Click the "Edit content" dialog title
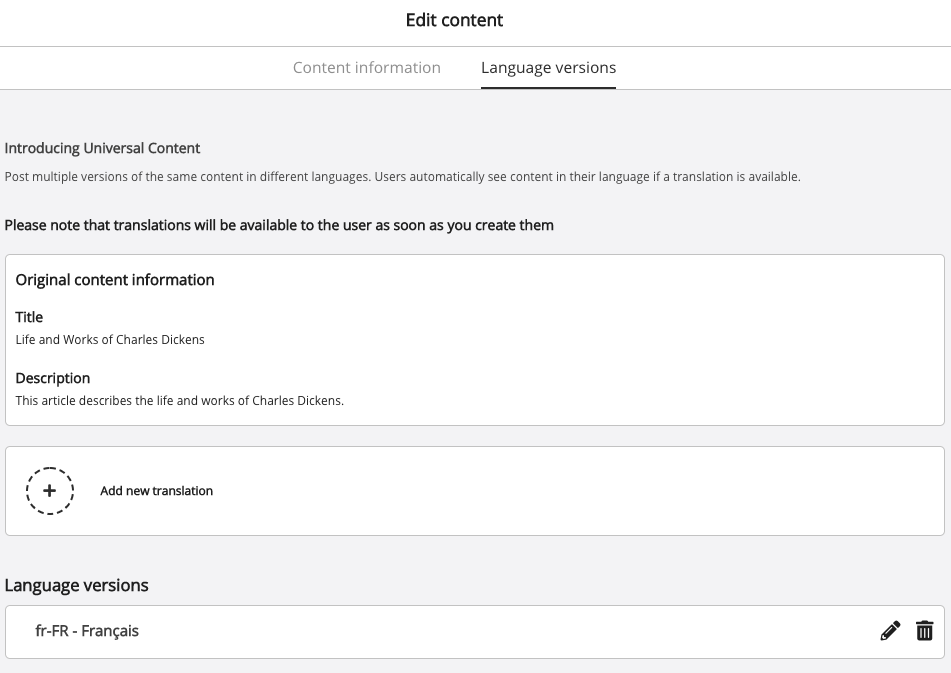This screenshot has height=673, width=951. pos(454,20)
